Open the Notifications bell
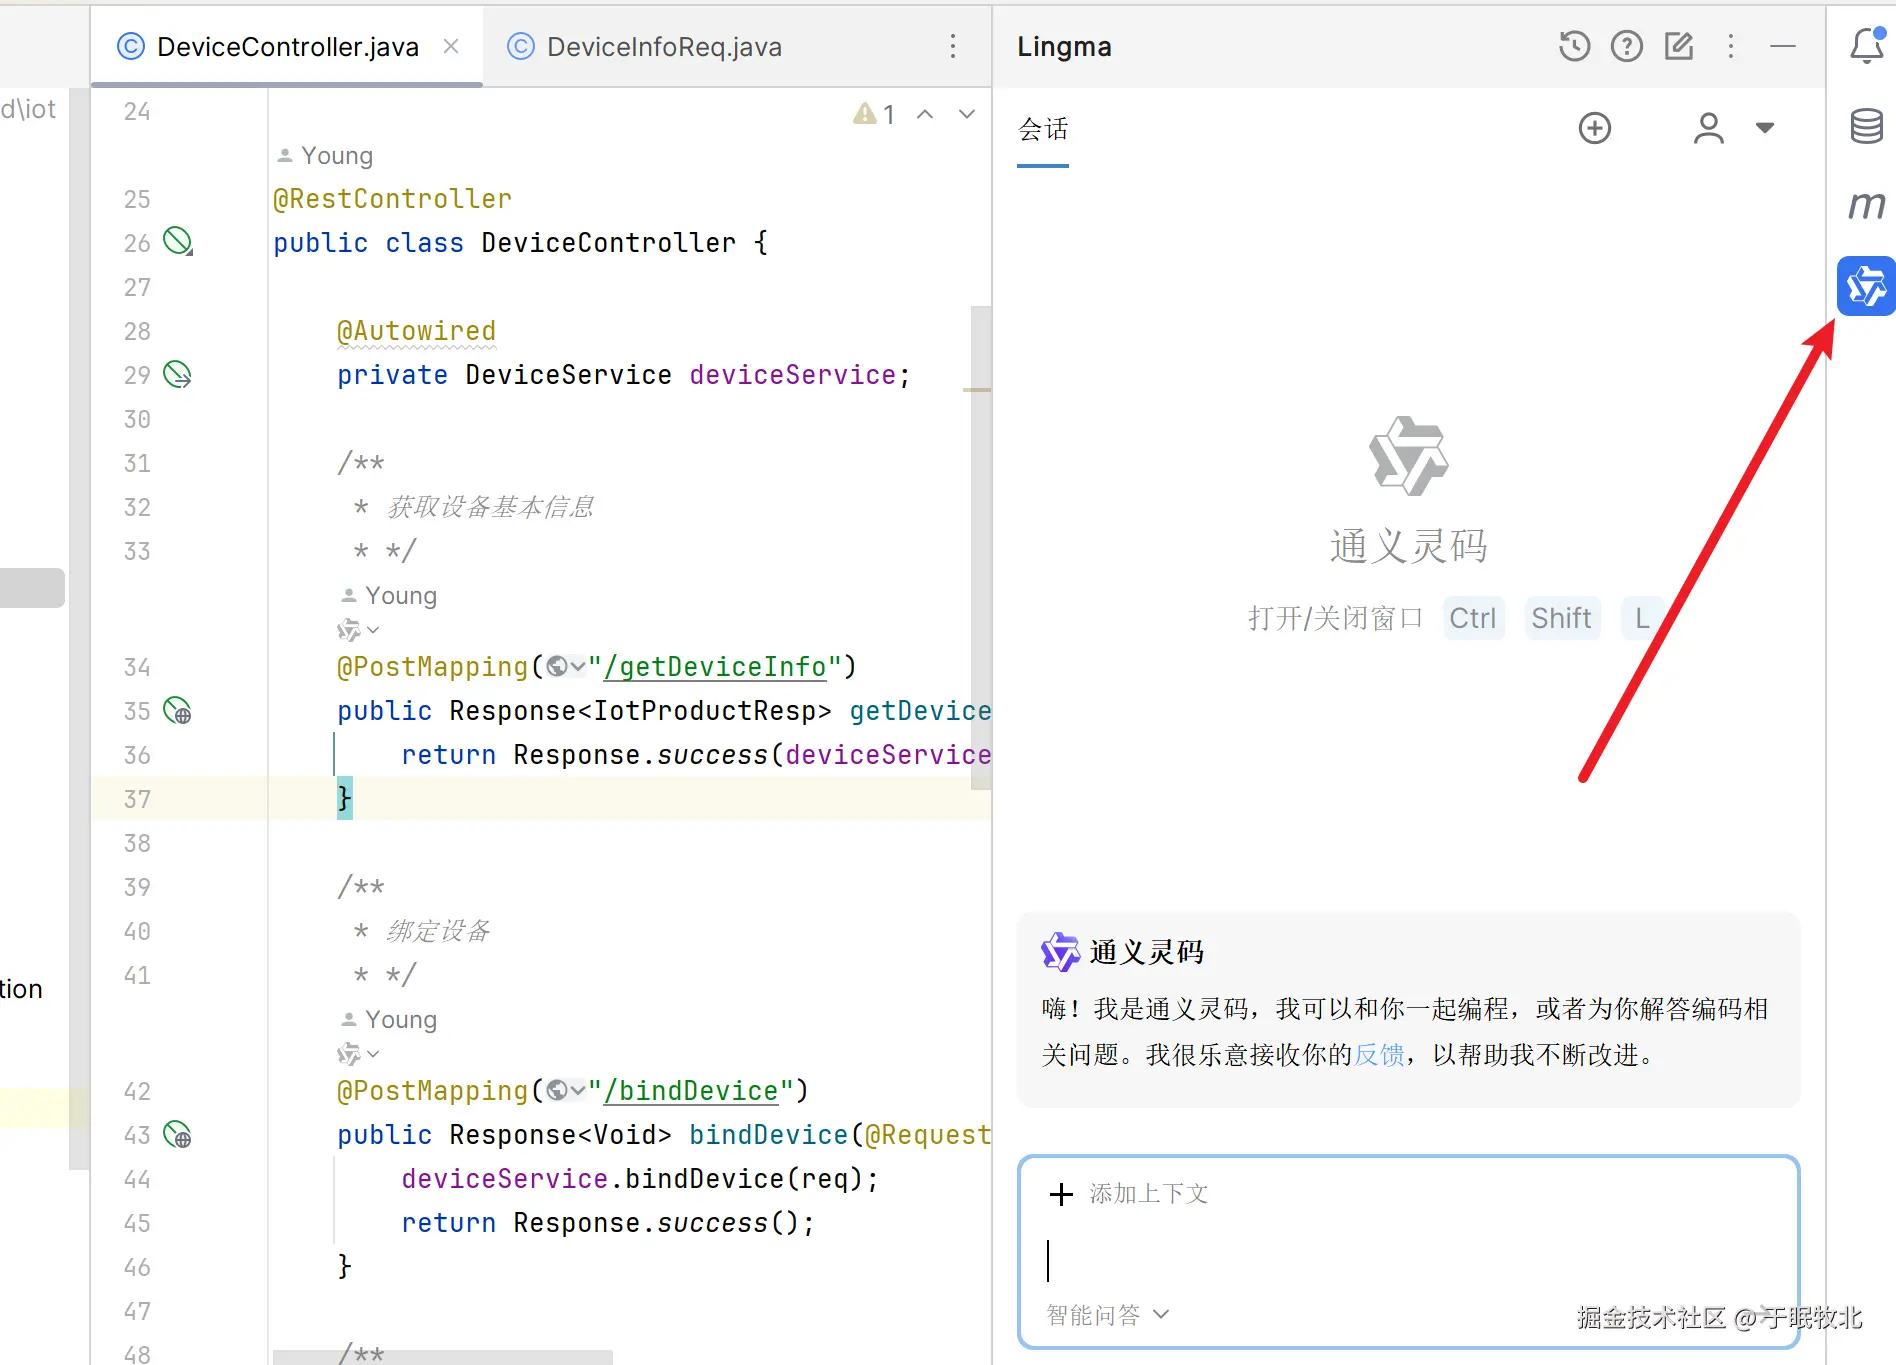Viewport: 1896px width, 1365px height. point(1867,46)
